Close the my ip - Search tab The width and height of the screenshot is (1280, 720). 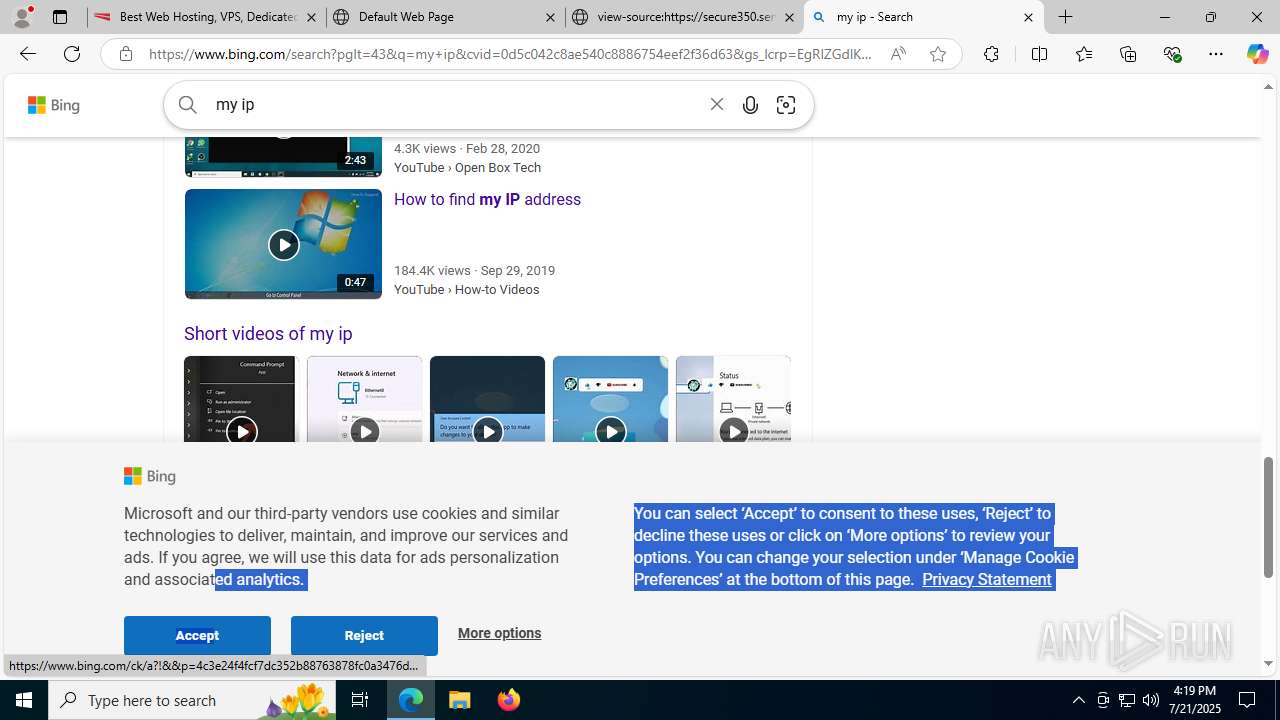pos(1028,17)
